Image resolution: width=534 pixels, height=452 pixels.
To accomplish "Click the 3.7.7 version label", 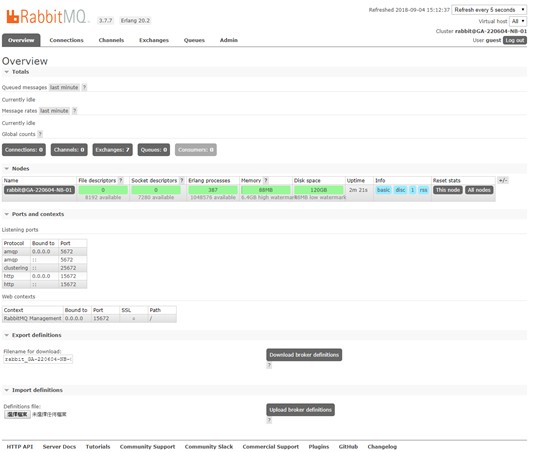I will point(106,20).
